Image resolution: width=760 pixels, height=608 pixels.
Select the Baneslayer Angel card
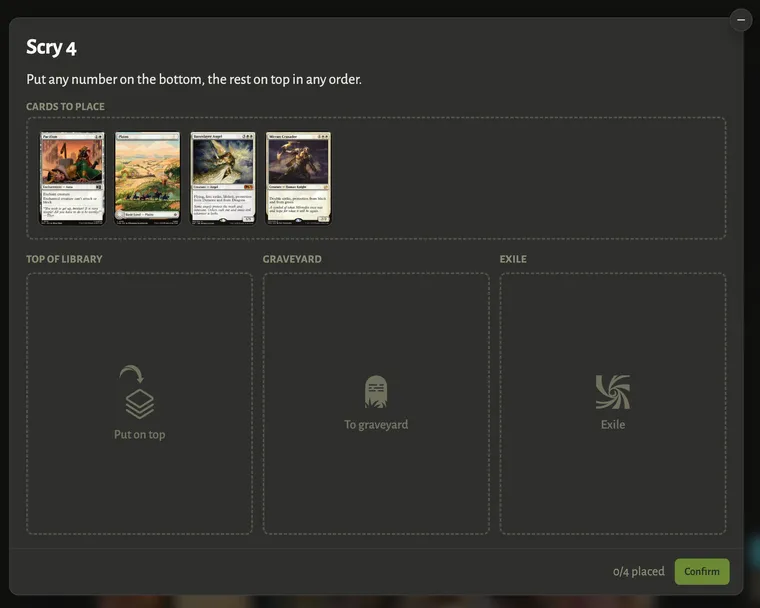coord(223,178)
